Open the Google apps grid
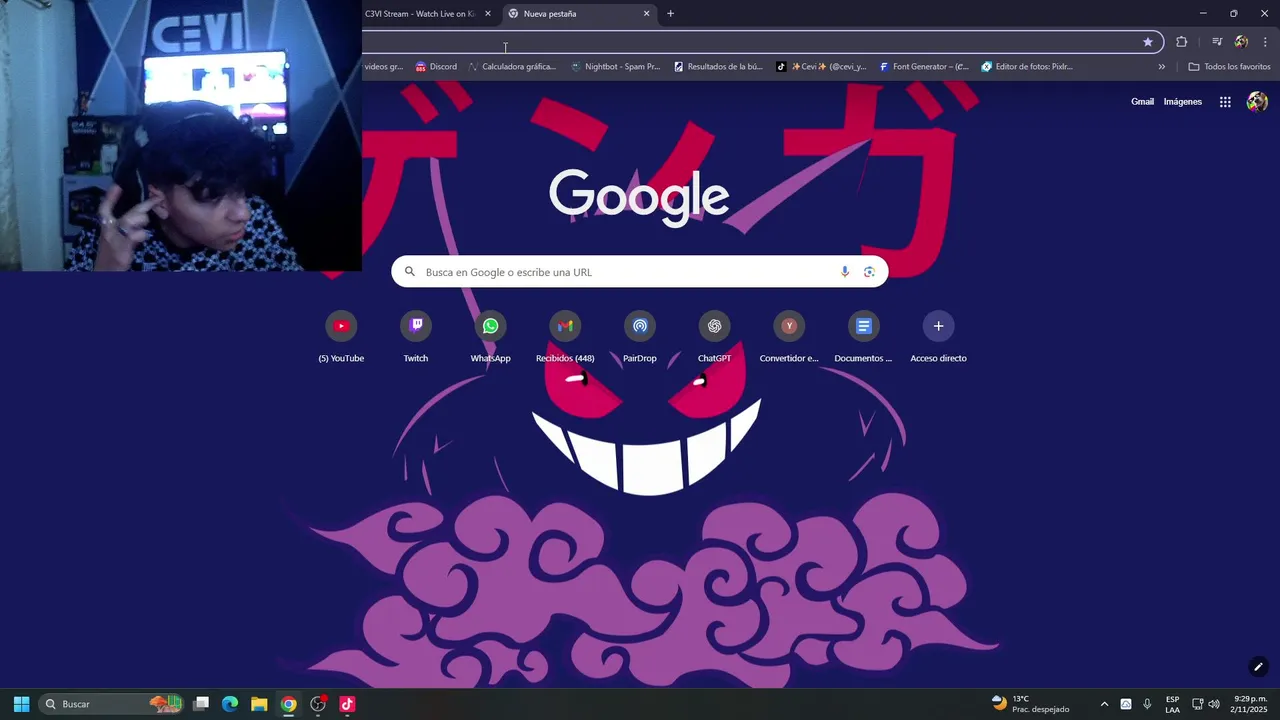 pyautogui.click(x=1225, y=102)
